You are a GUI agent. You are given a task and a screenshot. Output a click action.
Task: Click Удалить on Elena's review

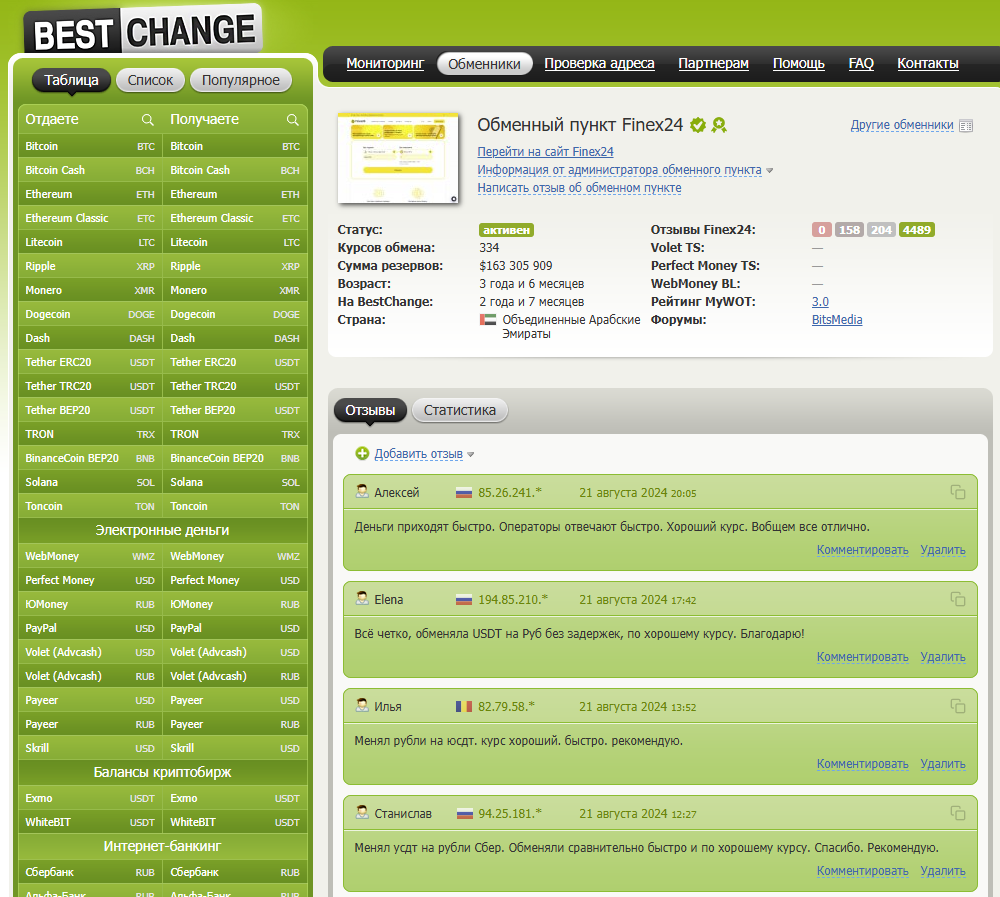pyautogui.click(x=943, y=657)
